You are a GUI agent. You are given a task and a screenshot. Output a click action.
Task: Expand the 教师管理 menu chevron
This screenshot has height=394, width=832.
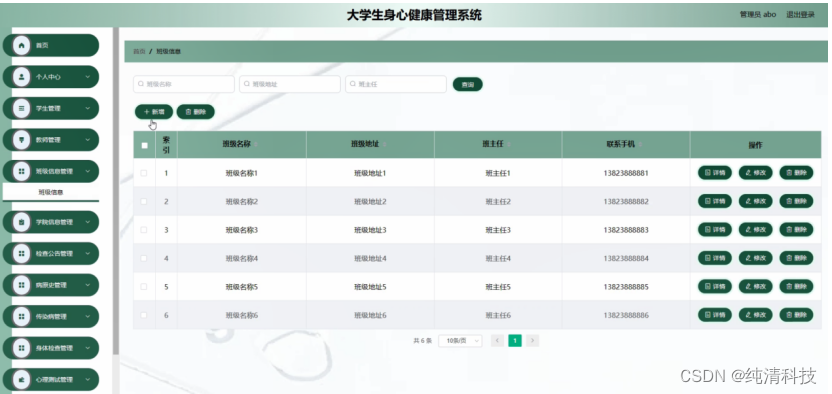(88, 140)
